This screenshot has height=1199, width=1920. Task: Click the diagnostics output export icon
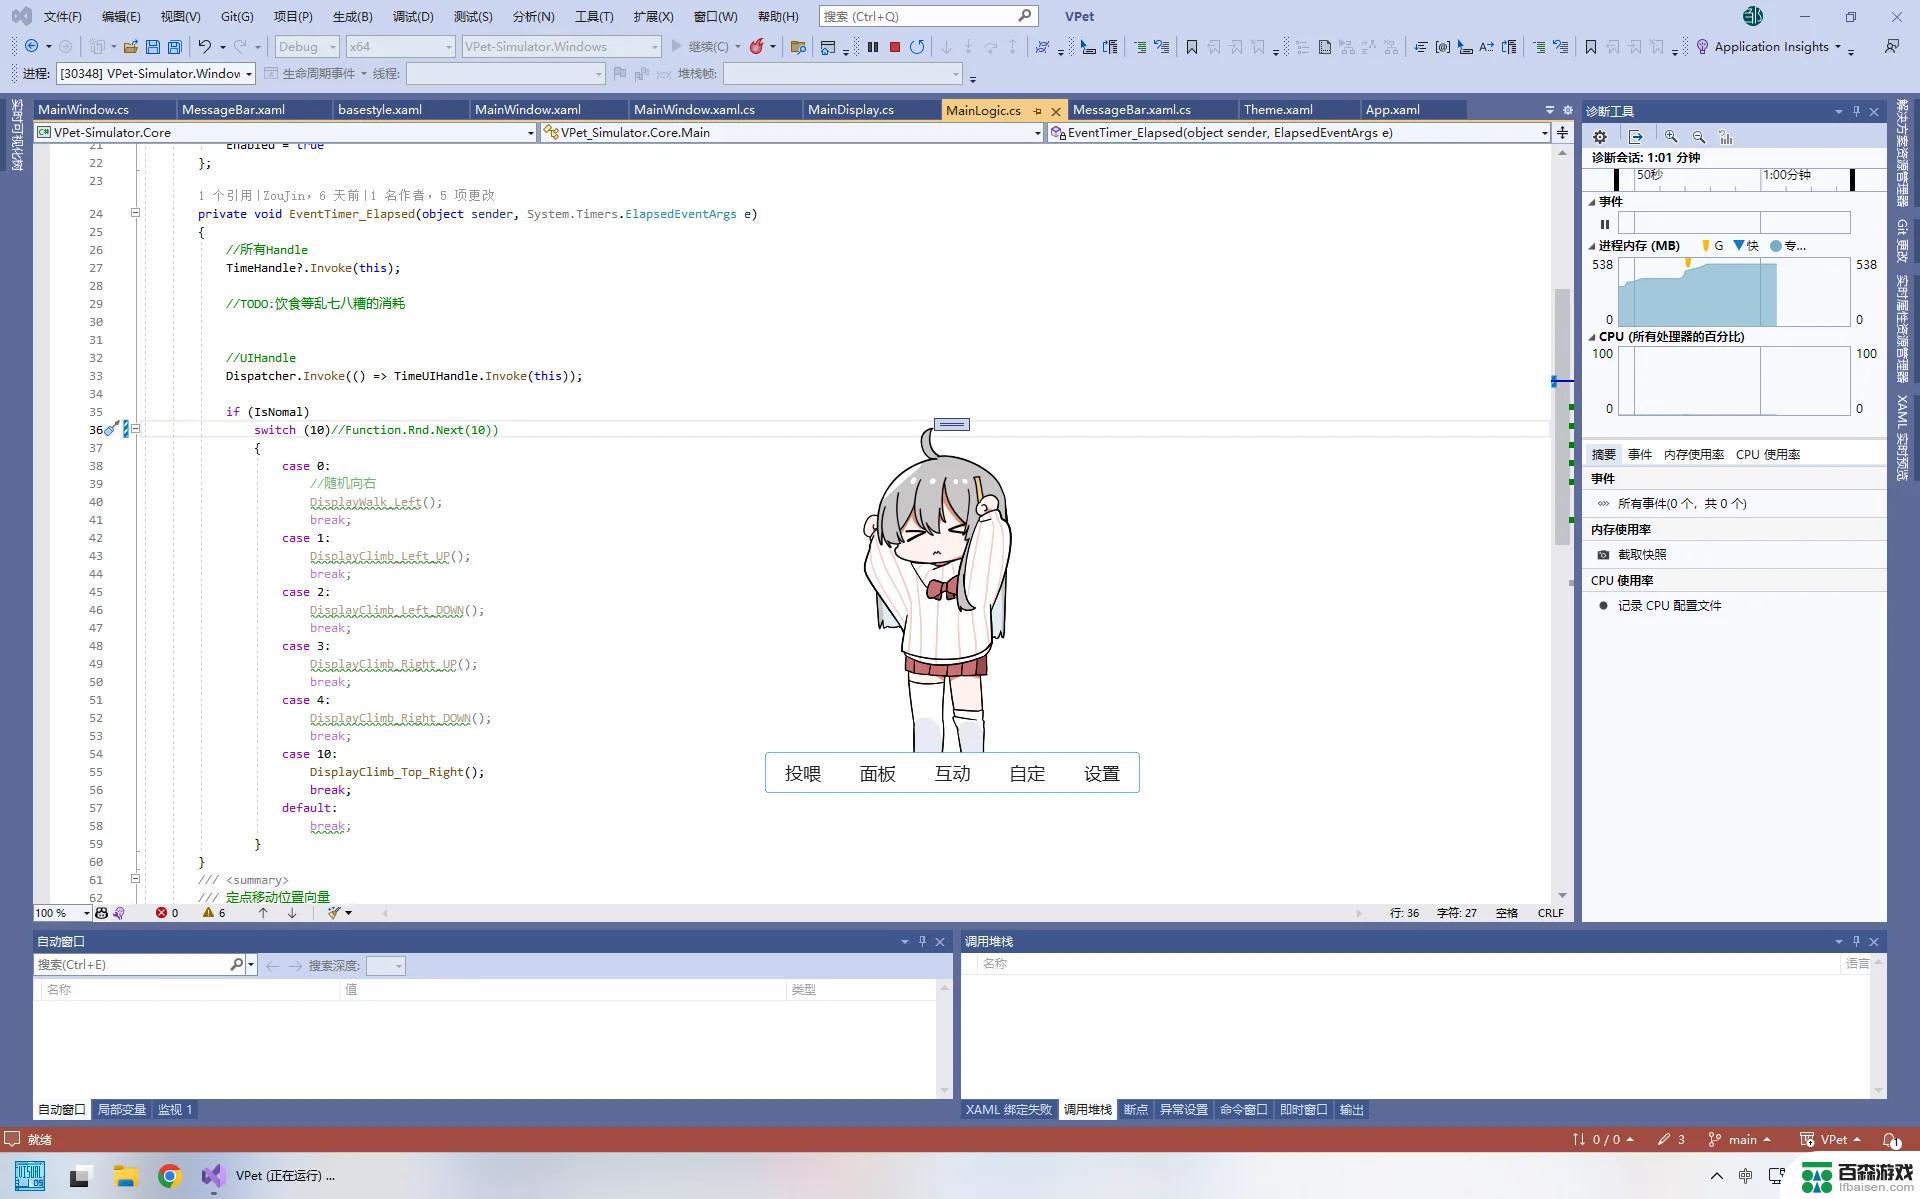click(x=1636, y=137)
